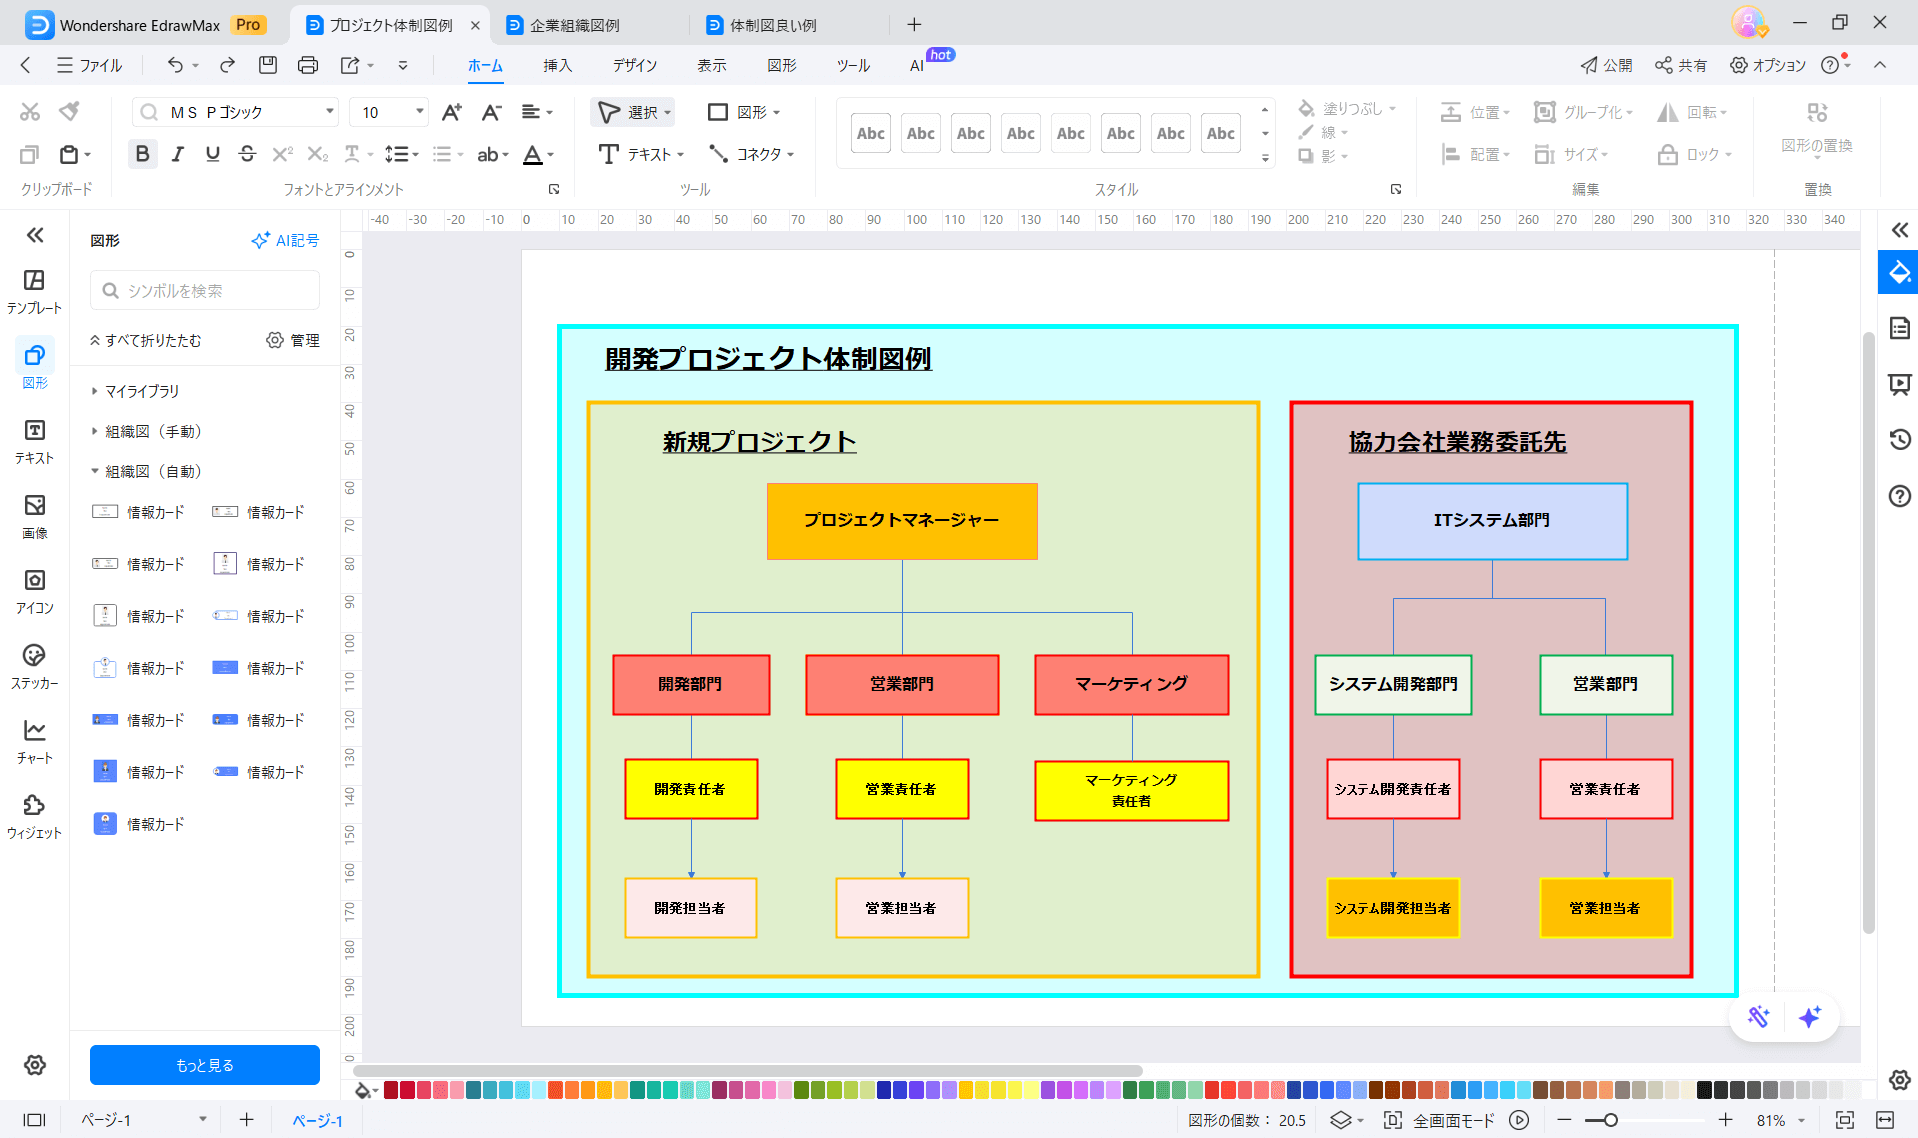Open the layers icon in status bar
The image size is (1918, 1138).
pyautogui.click(x=1341, y=1120)
